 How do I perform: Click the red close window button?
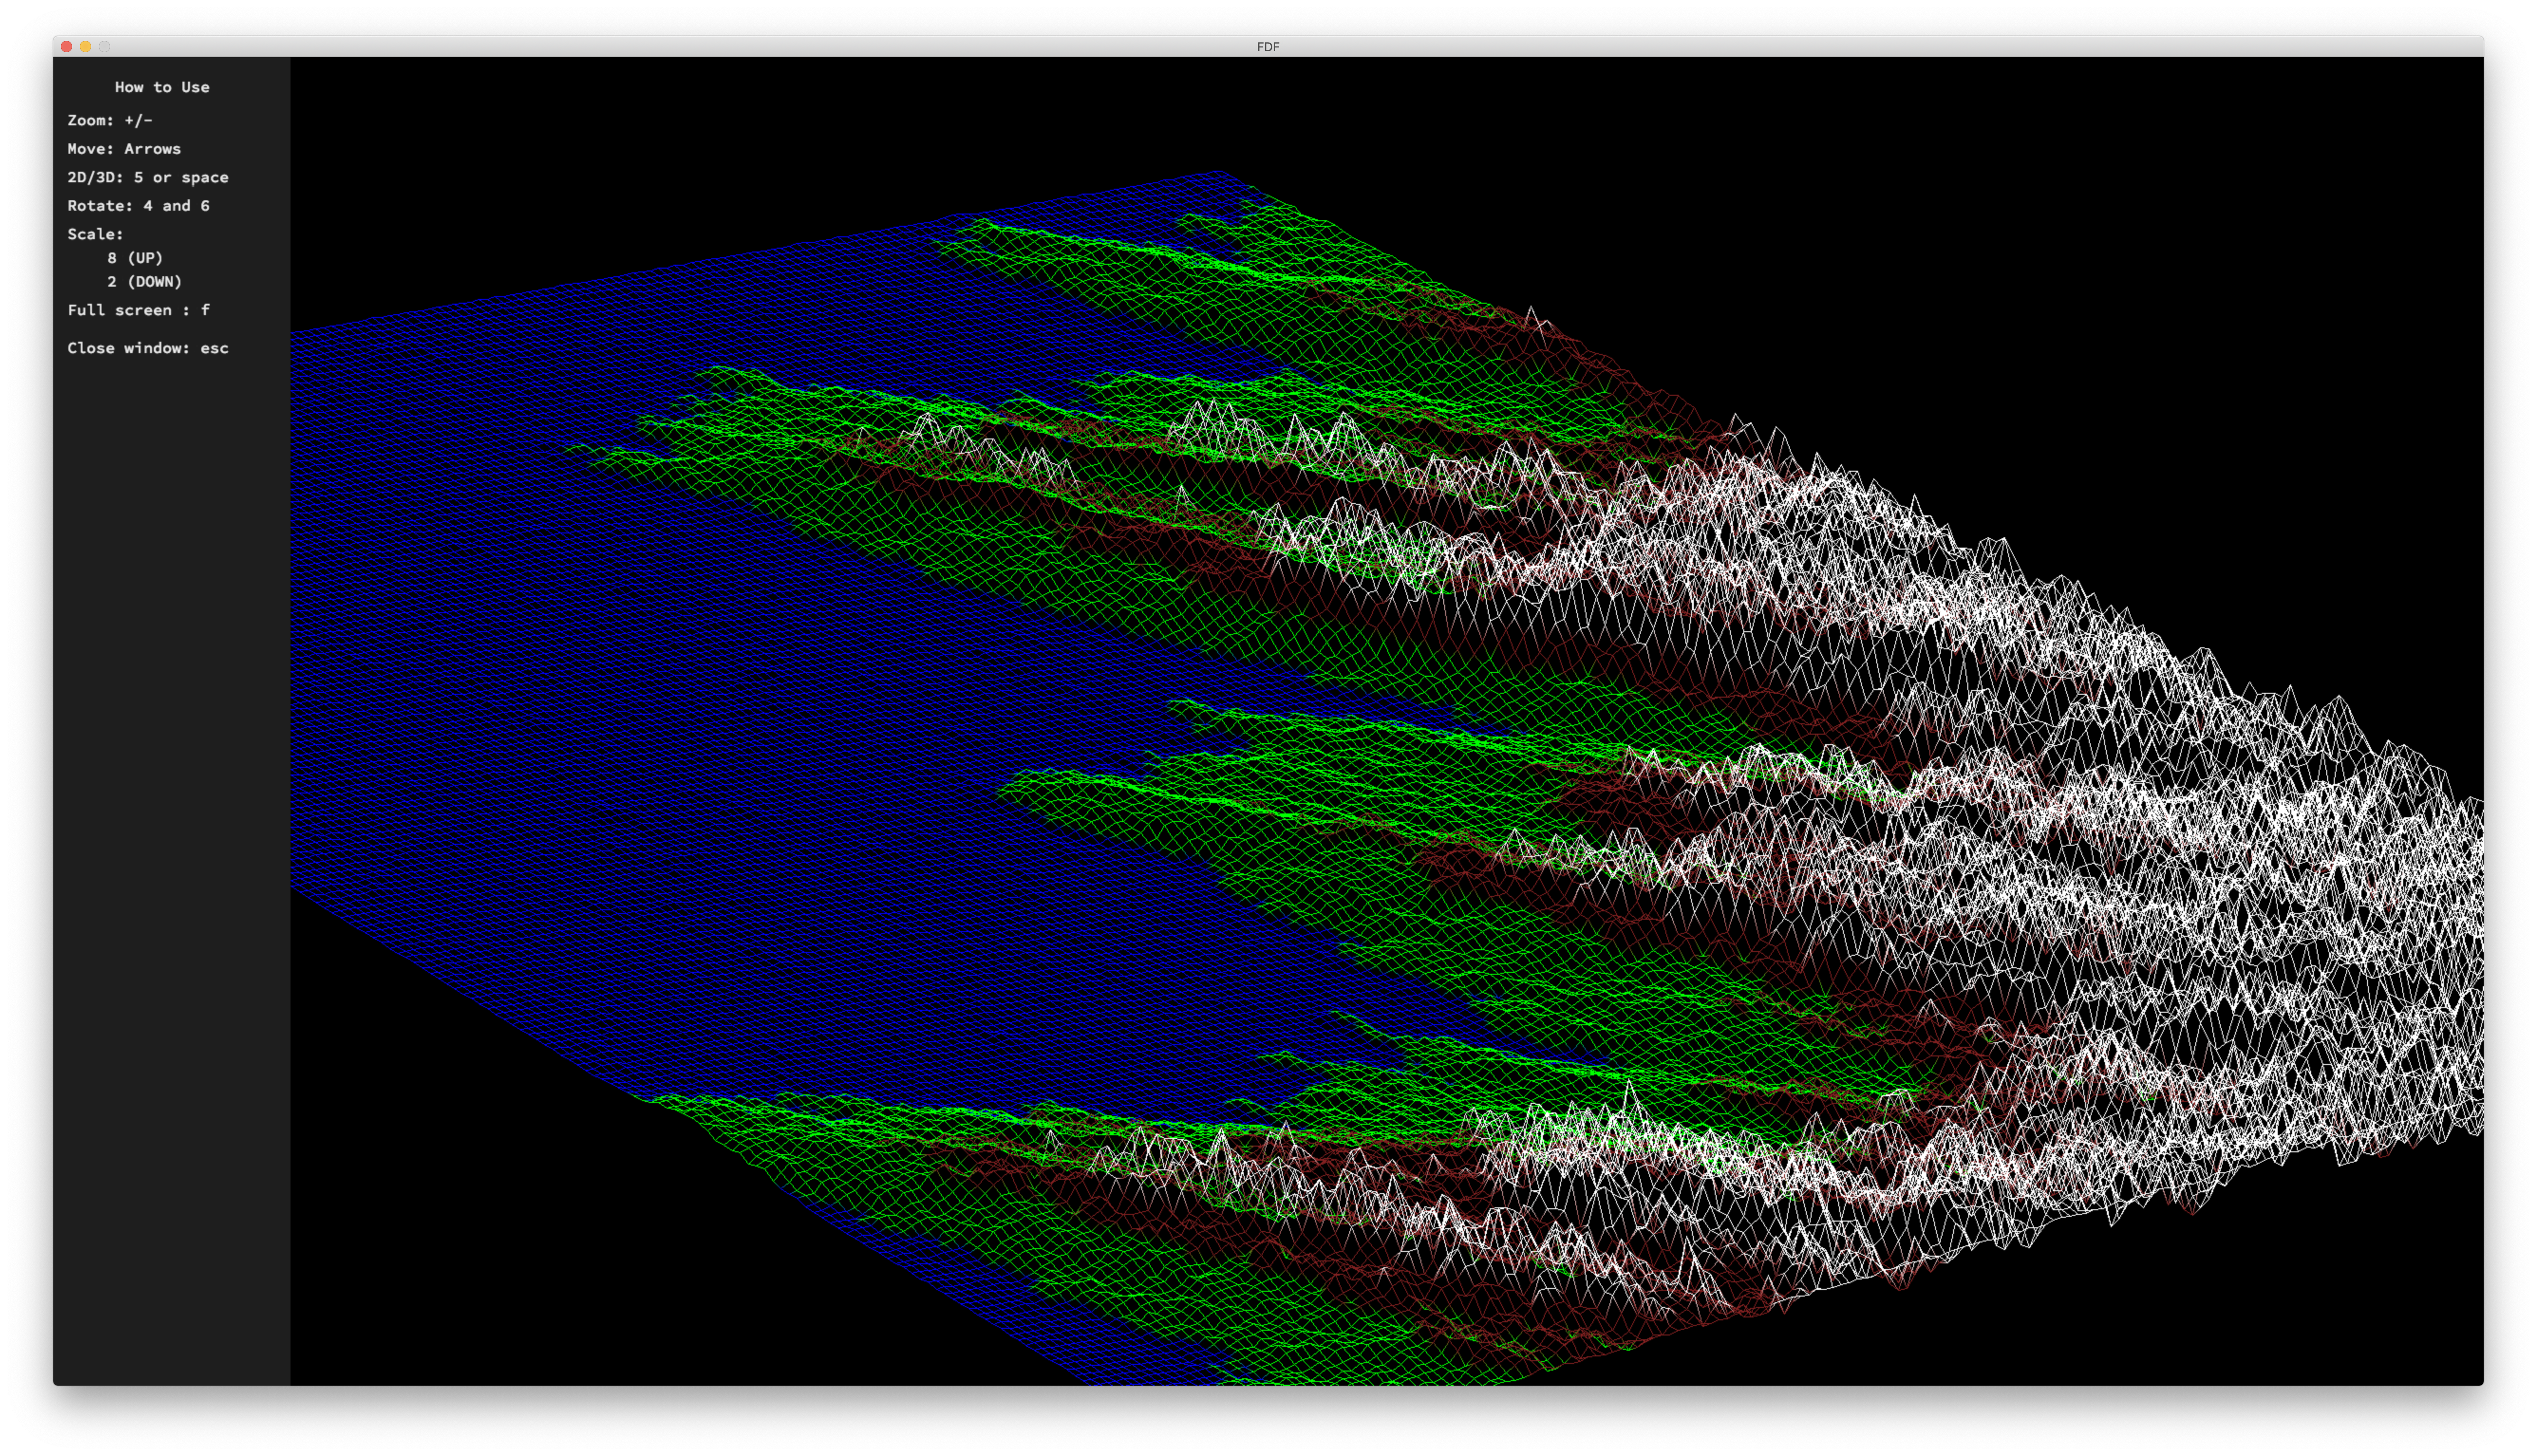coord(67,47)
